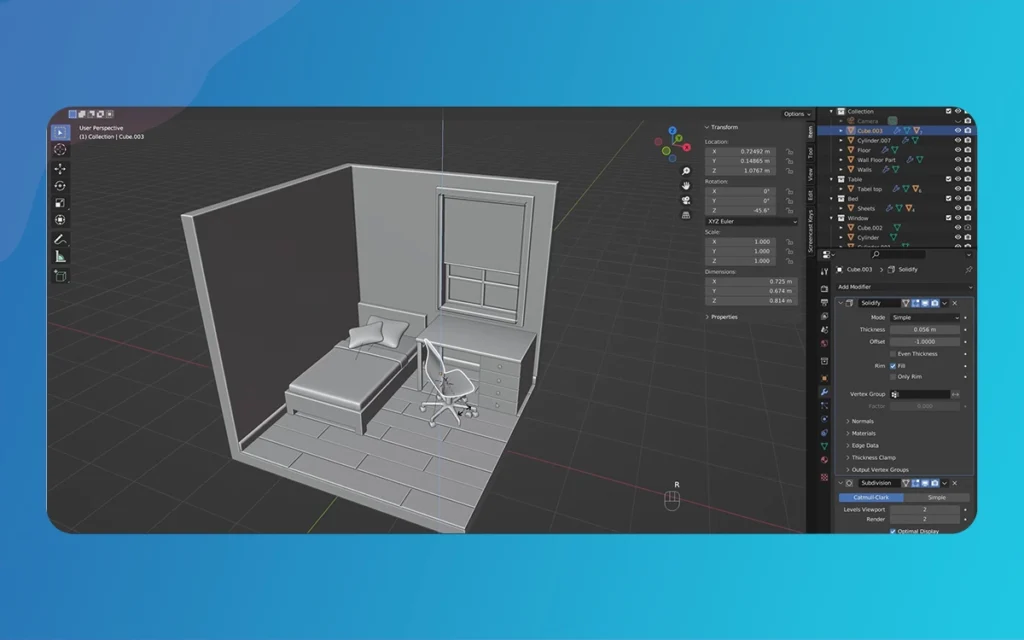This screenshot has height=640, width=1024.
Task: Select the Transform tool in the toolbar
Action: (61, 217)
